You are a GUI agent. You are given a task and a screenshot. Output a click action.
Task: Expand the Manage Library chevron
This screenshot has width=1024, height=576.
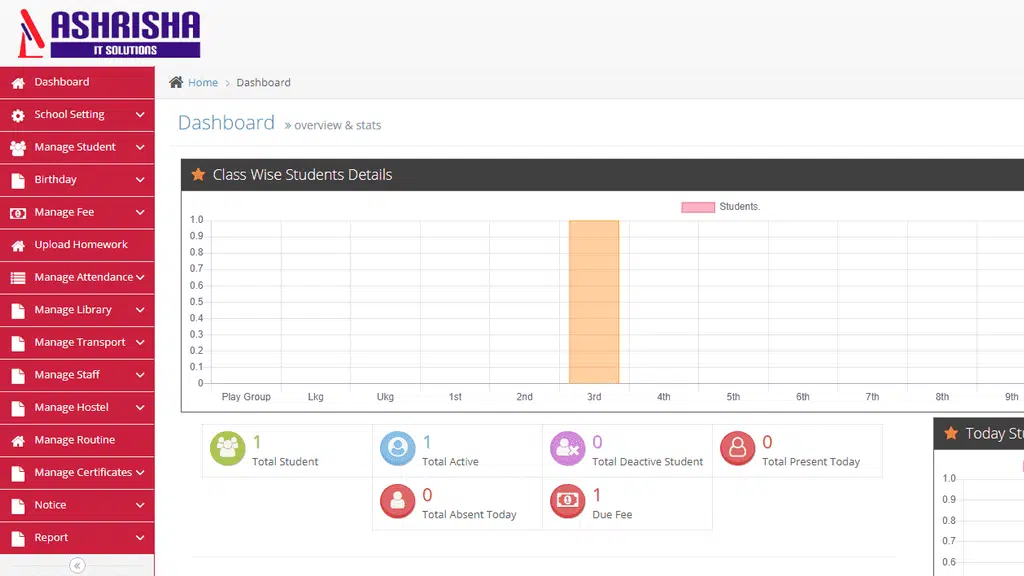tap(140, 310)
